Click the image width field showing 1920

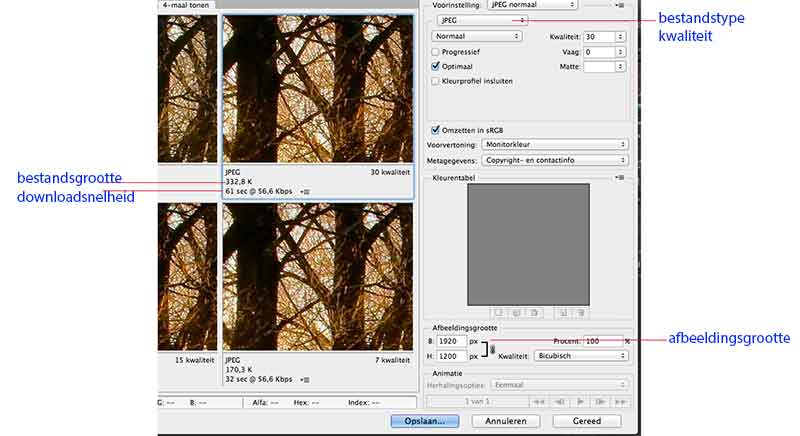point(452,341)
